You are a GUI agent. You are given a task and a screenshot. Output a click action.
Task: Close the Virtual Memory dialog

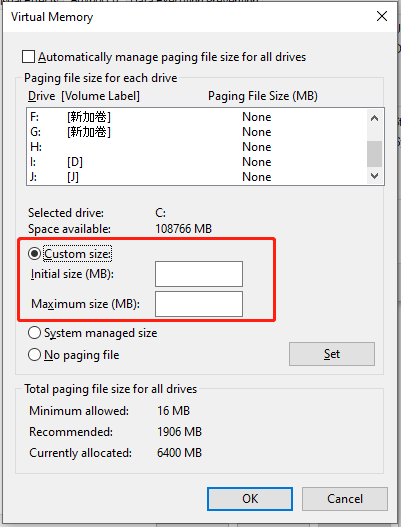[382, 16]
